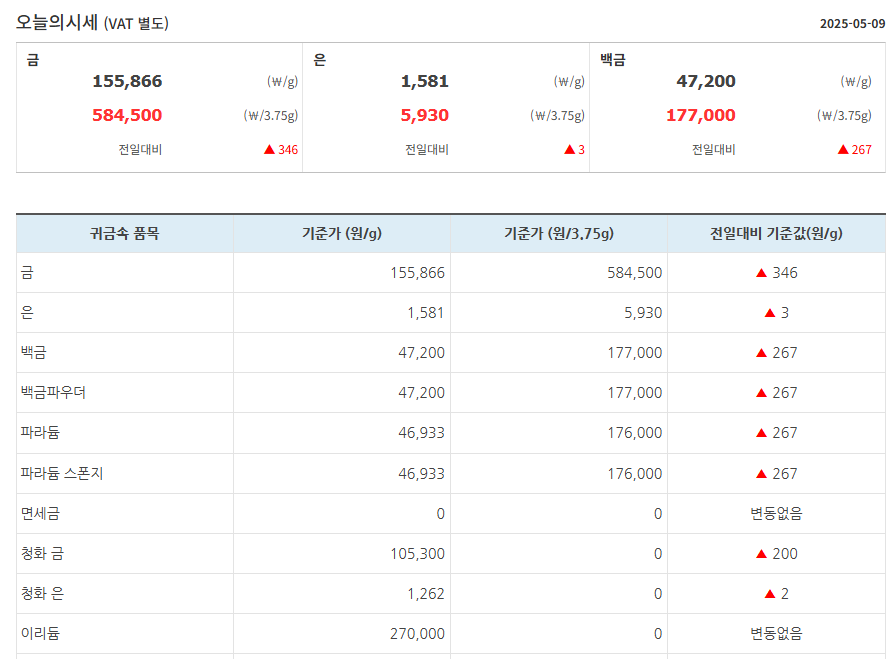Viewport: 890px width, 659px height.
Task: Select the 백금 row label in table
Action: click(33, 352)
